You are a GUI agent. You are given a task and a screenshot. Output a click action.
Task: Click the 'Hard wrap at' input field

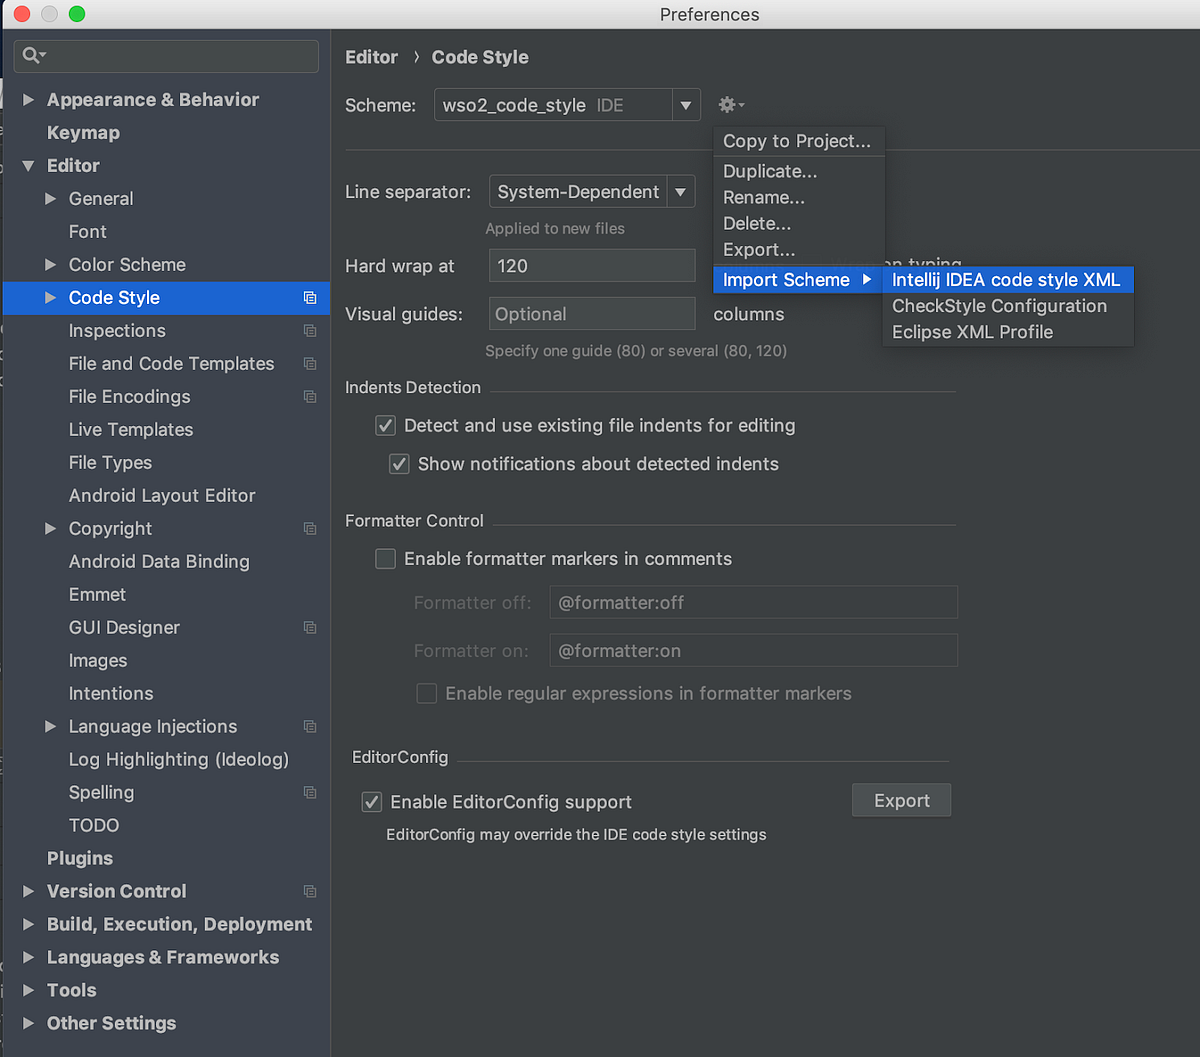(591, 265)
